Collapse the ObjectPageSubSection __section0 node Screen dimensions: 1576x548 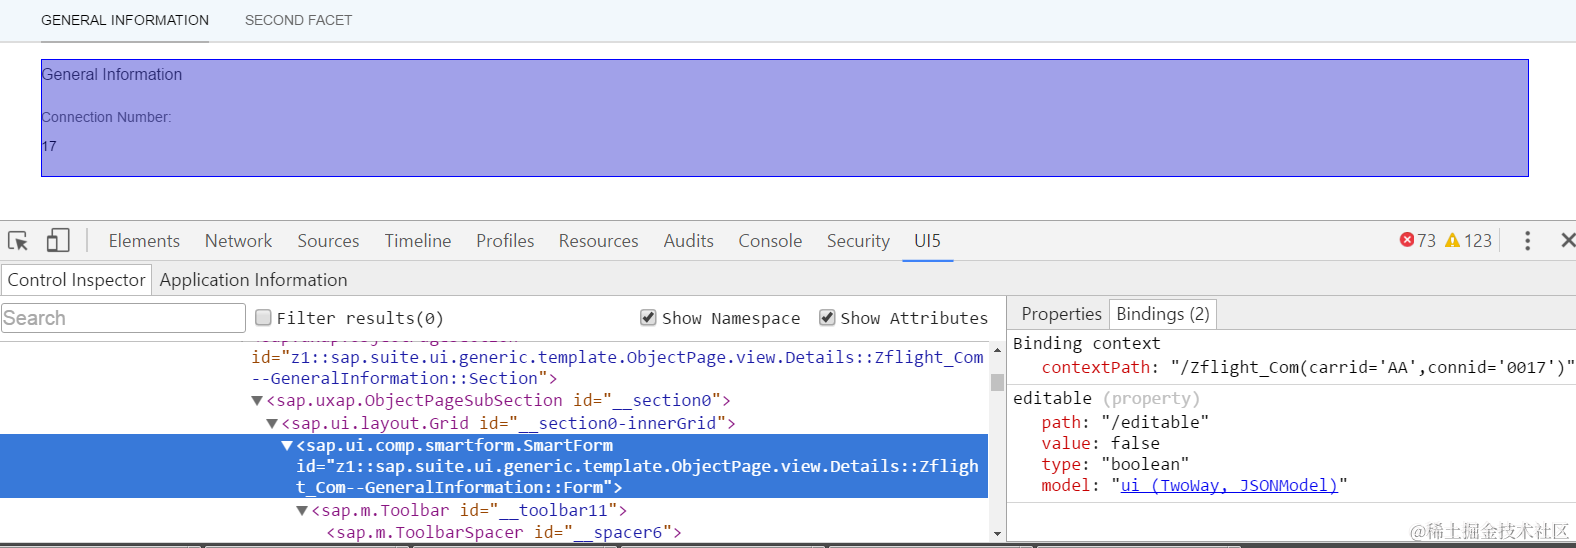click(x=257, y=401)
